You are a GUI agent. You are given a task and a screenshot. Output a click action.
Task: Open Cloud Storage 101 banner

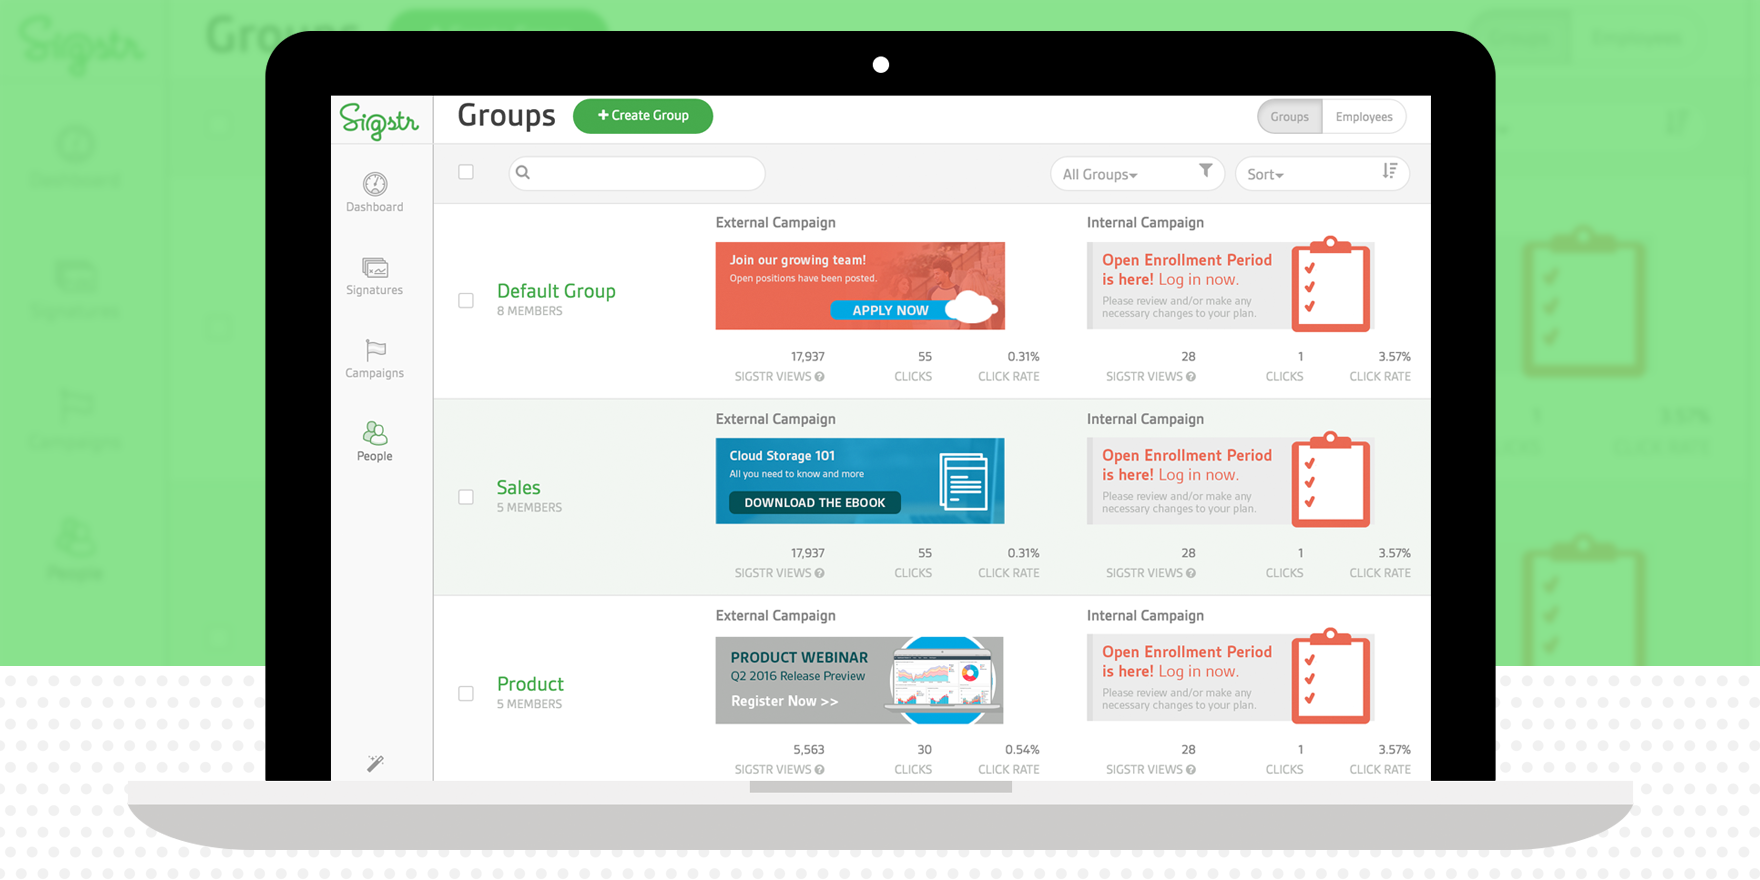pos(860,481)
